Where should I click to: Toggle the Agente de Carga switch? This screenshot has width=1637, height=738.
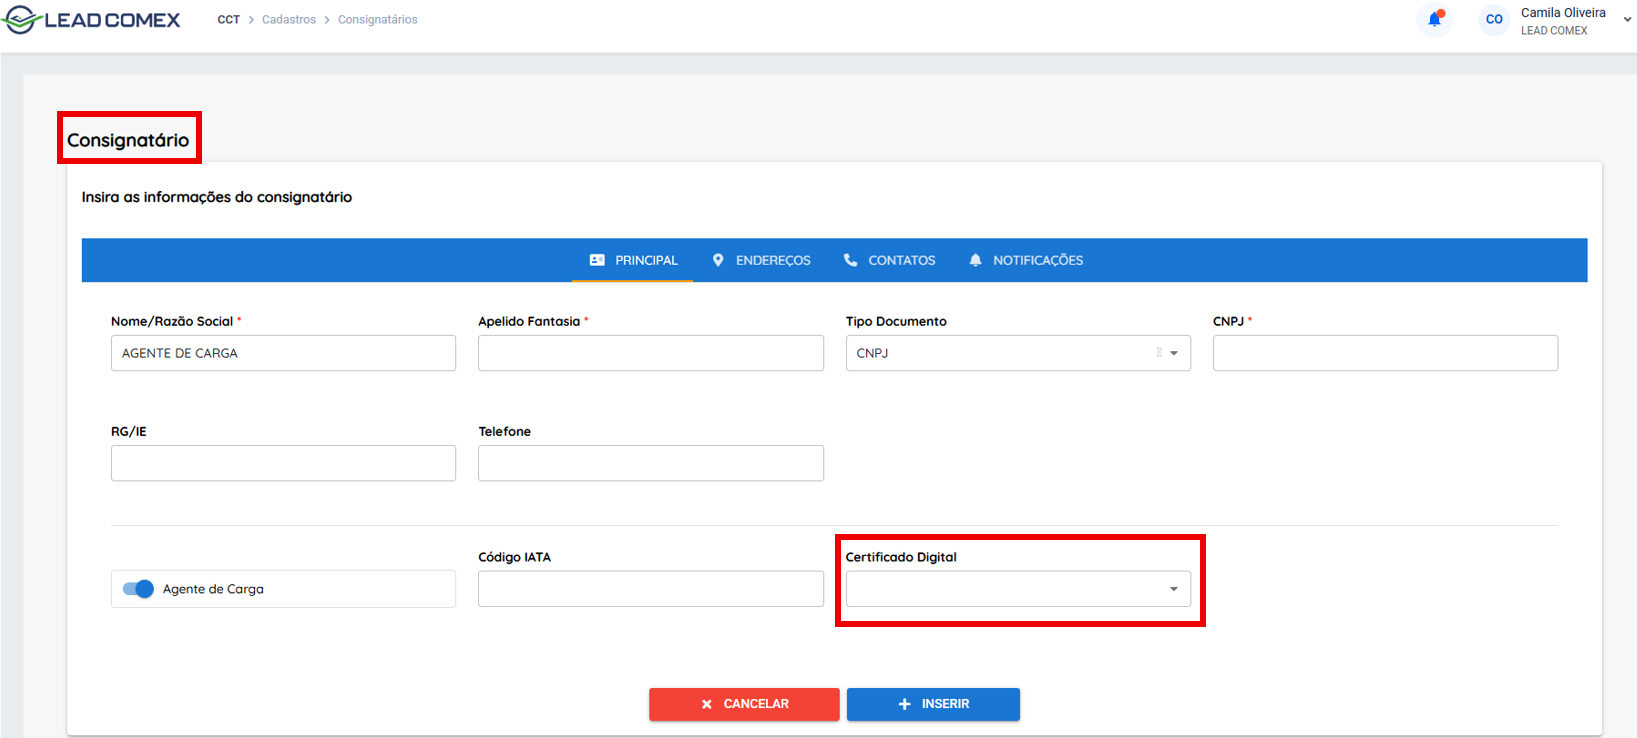click(138, 589)
